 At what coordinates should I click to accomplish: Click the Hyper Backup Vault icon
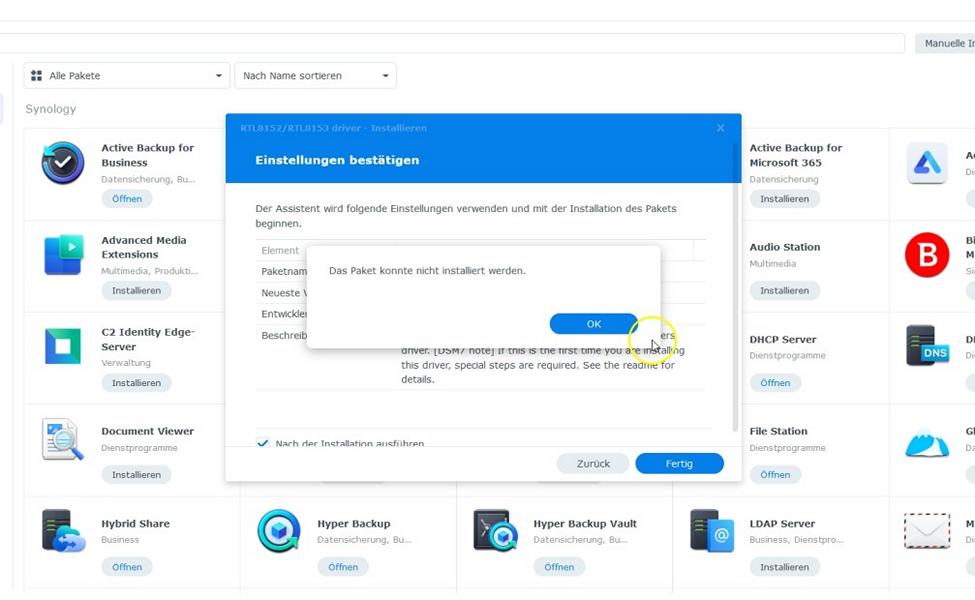tap(495, 530)
